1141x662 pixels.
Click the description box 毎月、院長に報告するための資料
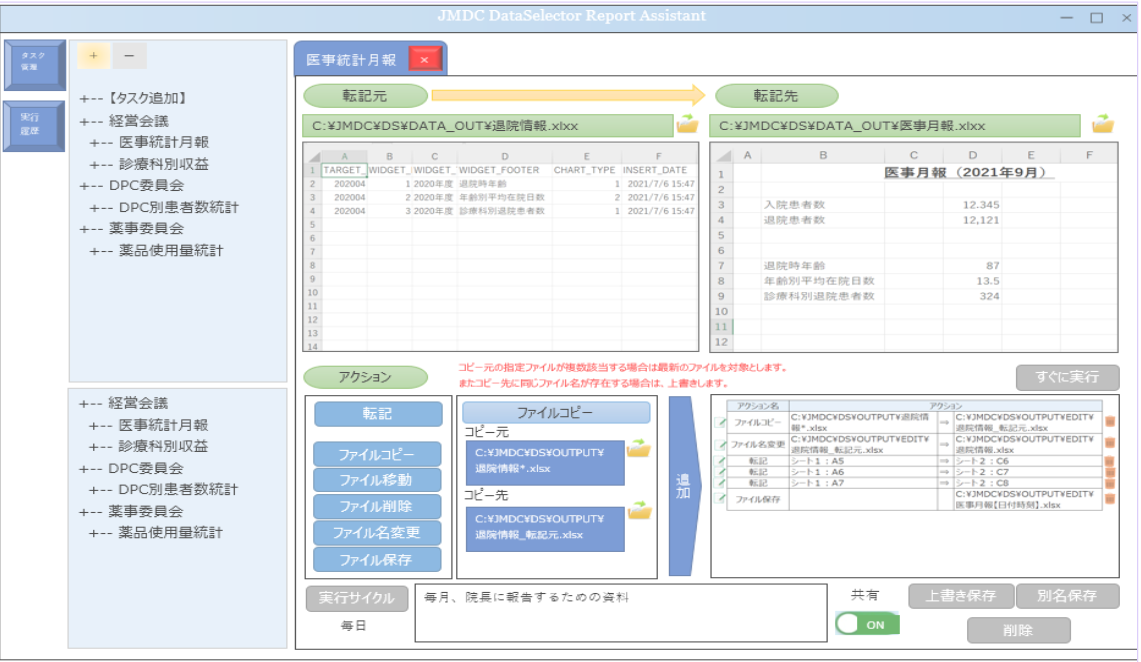(x=621, y=613)
